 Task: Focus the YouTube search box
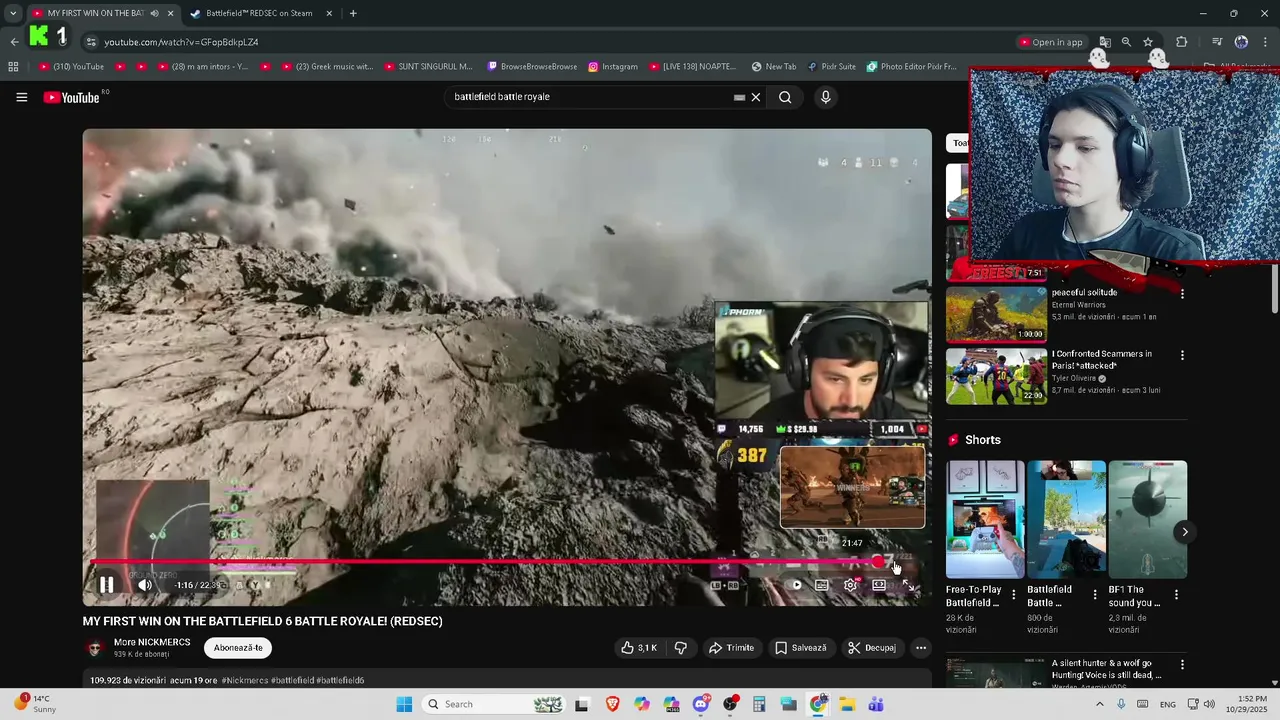[x=590, y=97]
